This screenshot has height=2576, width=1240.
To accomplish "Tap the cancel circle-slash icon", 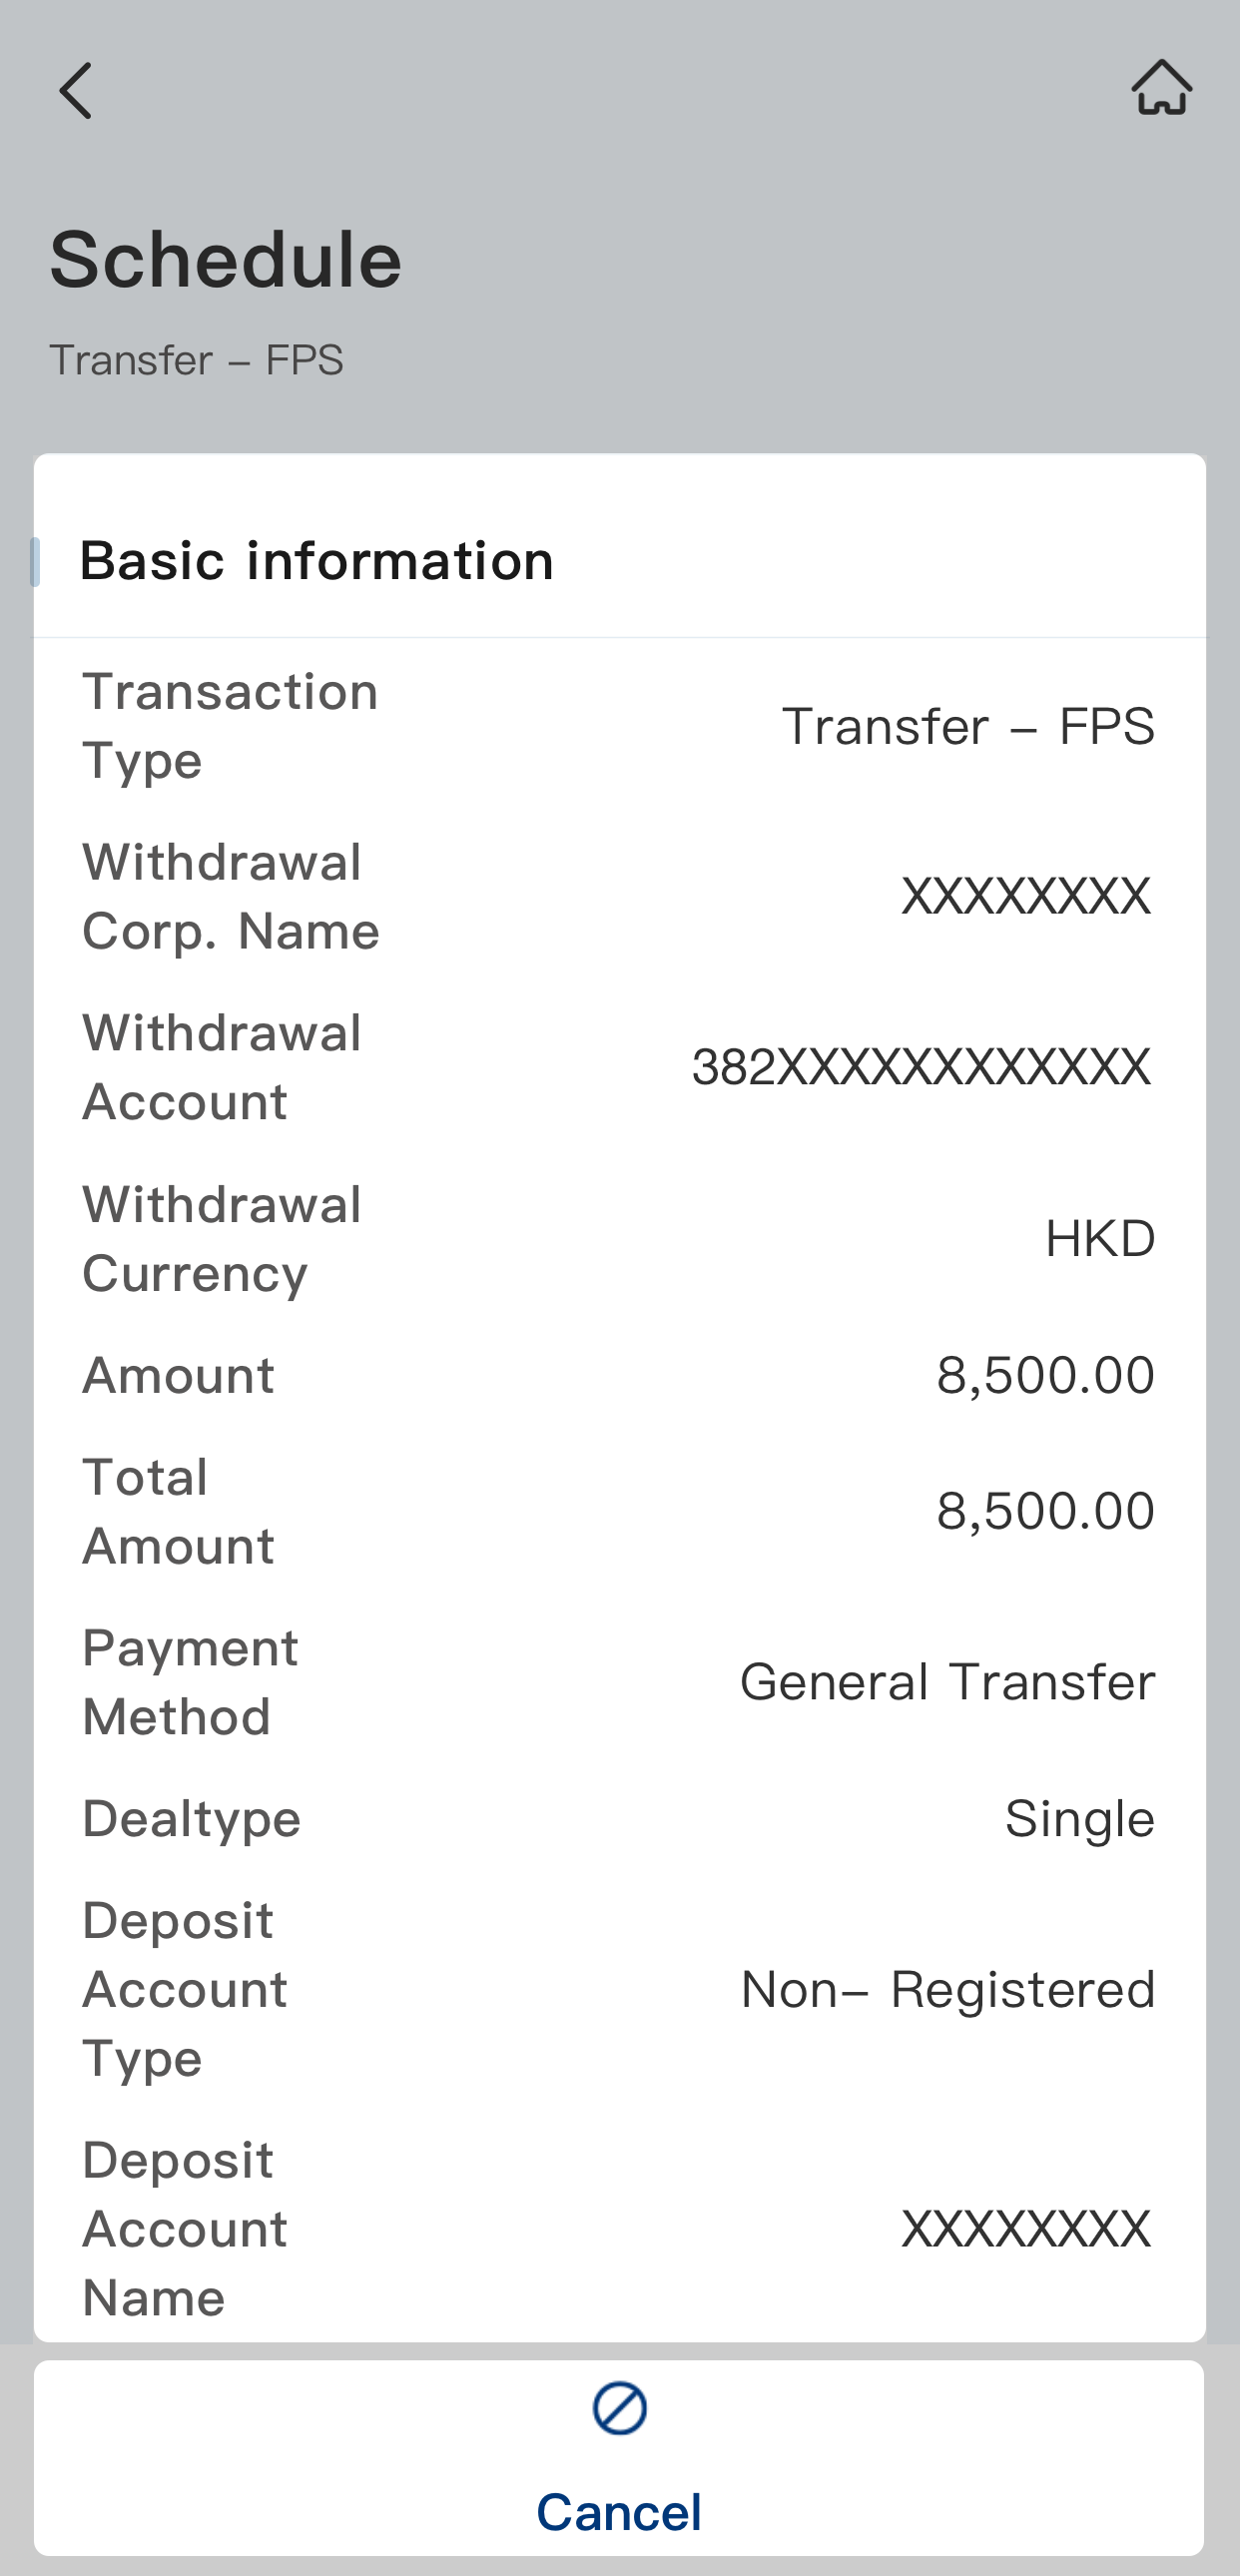I will 619,2408.
